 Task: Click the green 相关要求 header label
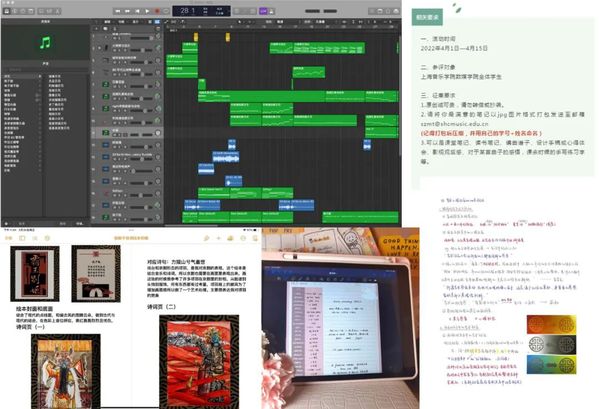pos(427,17)
